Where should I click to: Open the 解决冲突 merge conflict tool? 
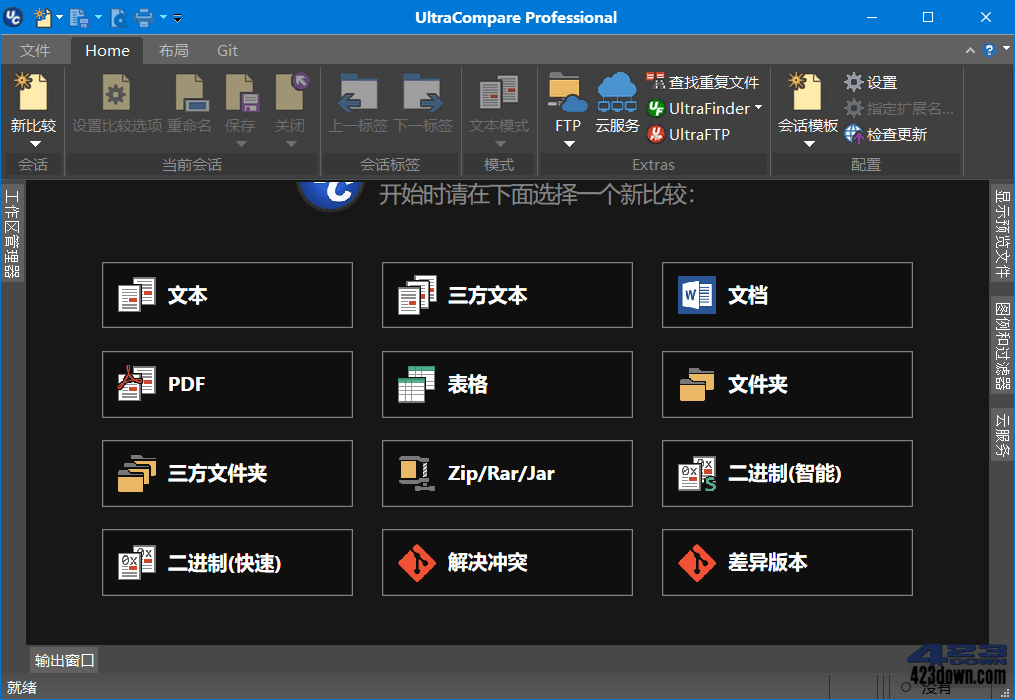point(507,562)
